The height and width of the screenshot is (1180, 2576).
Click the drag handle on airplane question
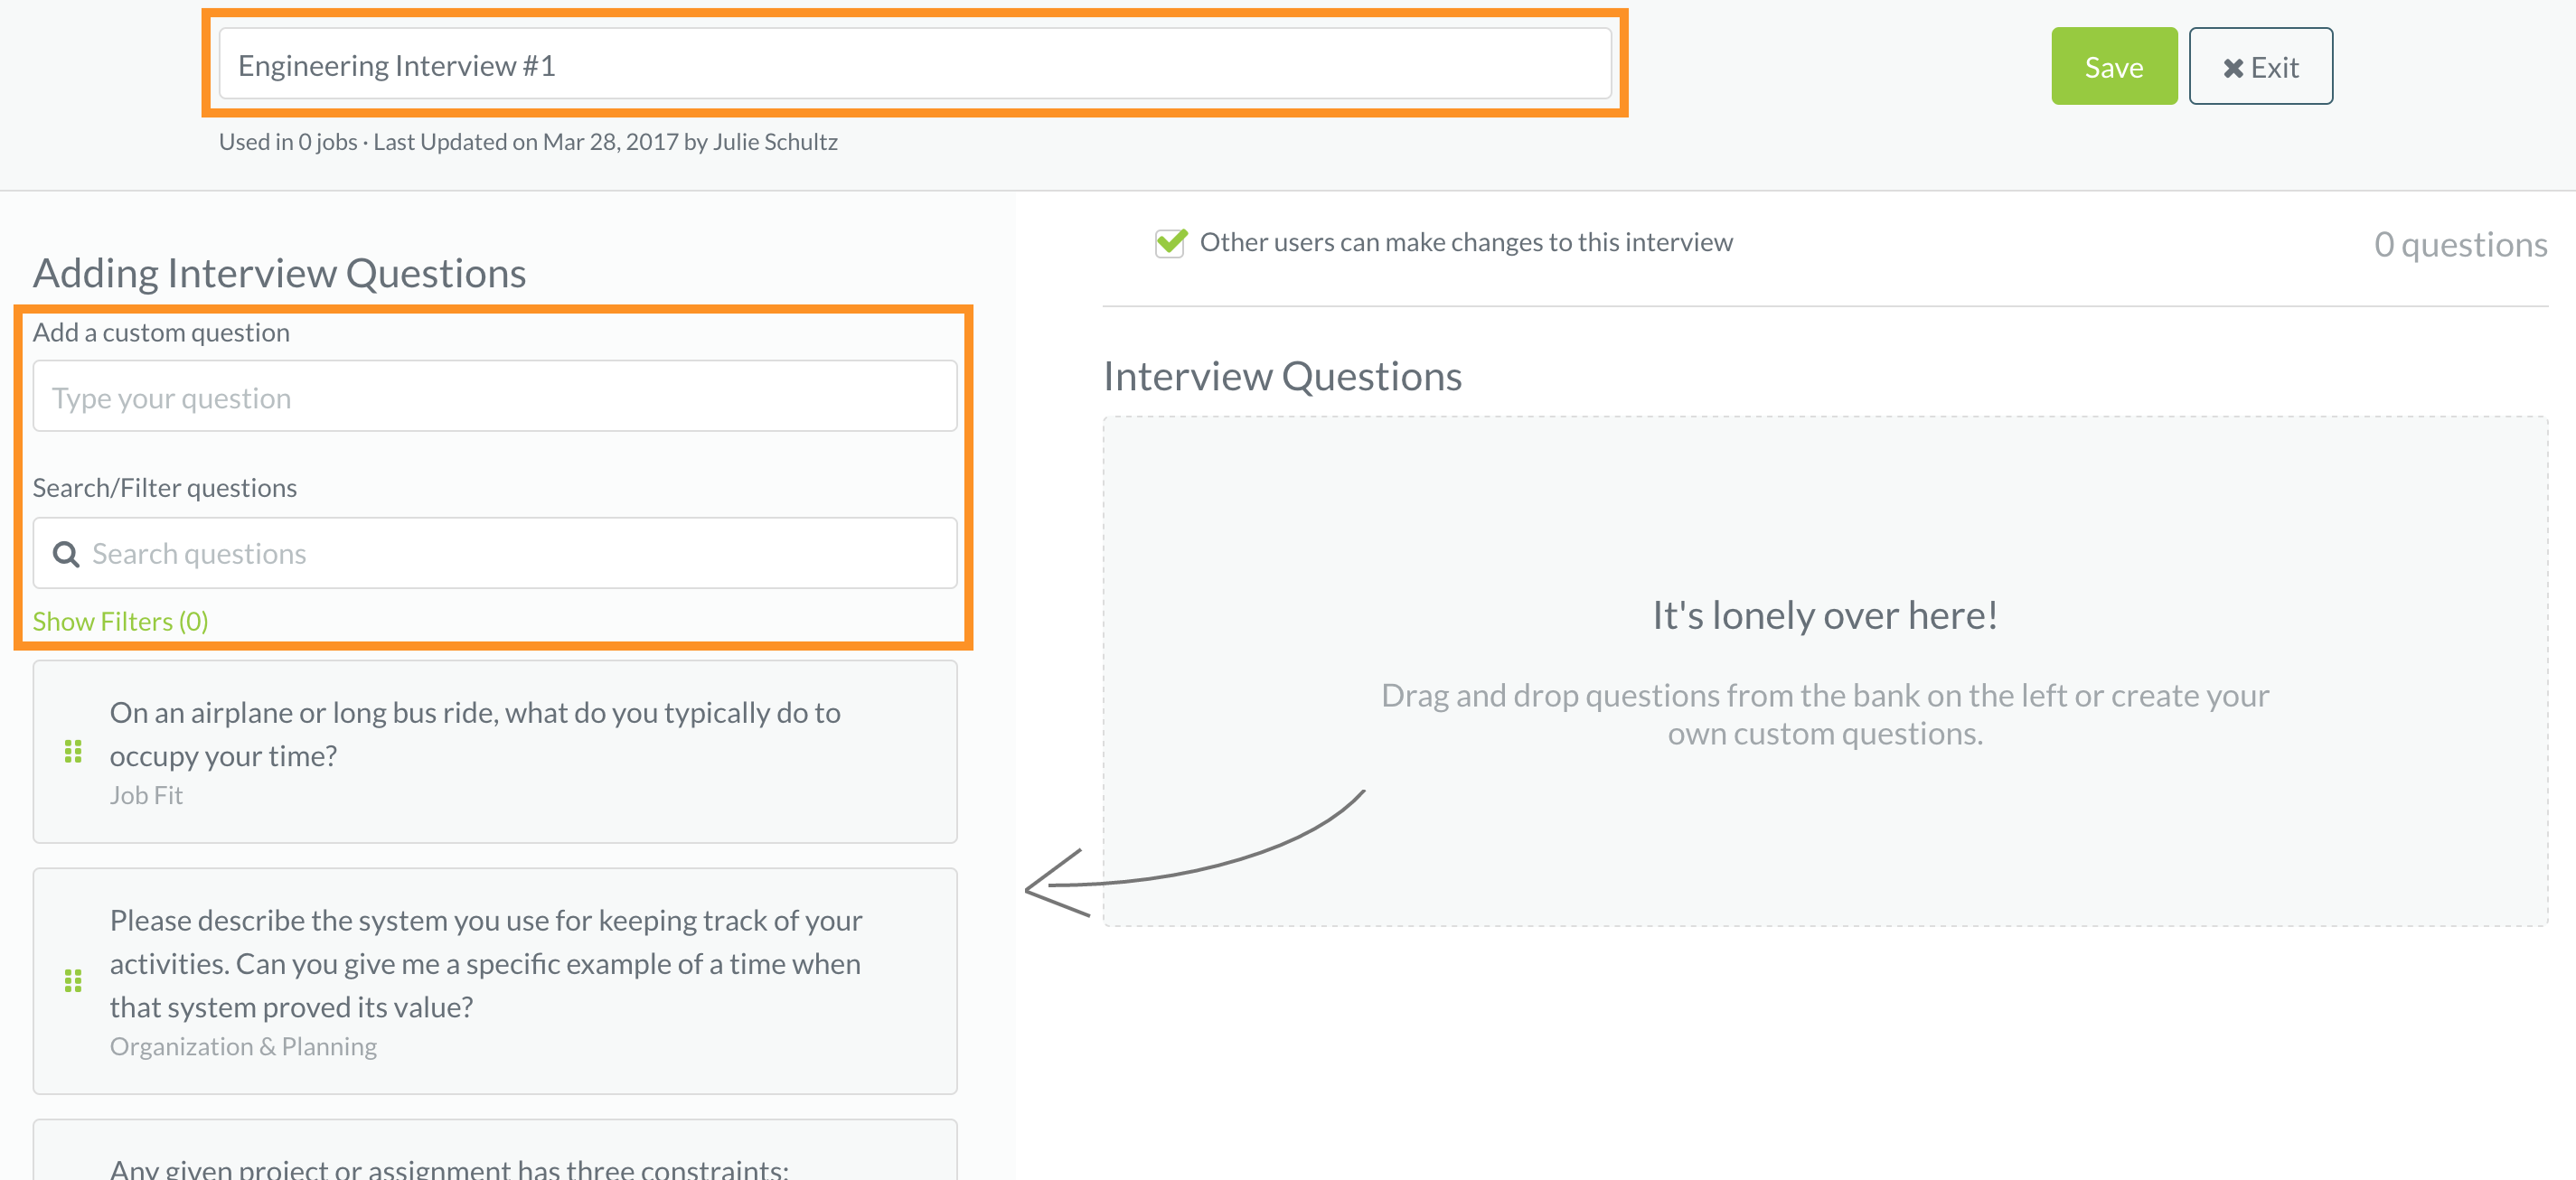(x=73, y=751)
